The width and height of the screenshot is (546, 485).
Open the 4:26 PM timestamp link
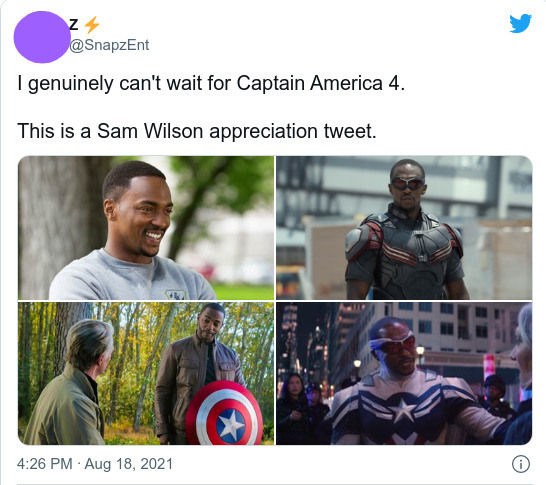pyautogui.click(x=45, y=464)
